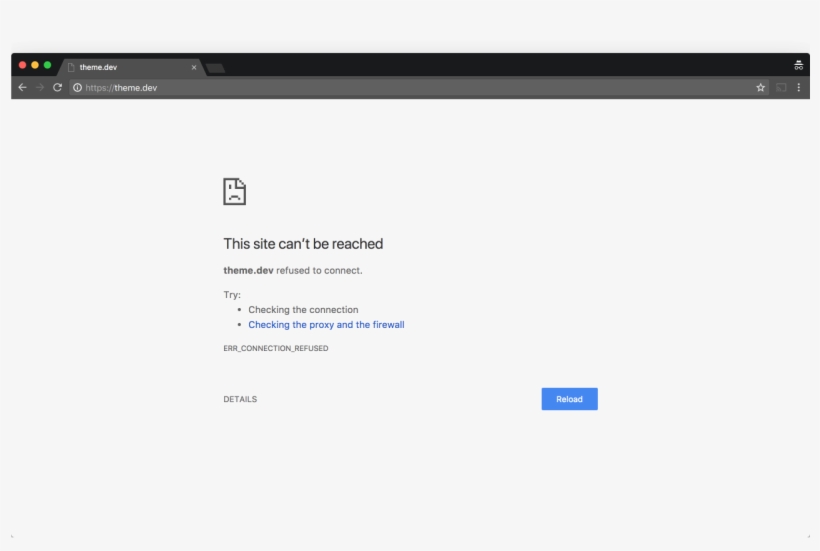The height and width of the screenshot is (551, 820).
Task: Click the blue Reload button
Action: [570, 399]
